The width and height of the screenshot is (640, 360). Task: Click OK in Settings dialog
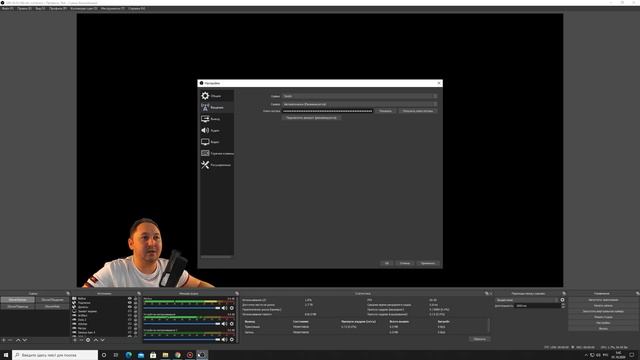pyautogui.click(x=387, y=263)
